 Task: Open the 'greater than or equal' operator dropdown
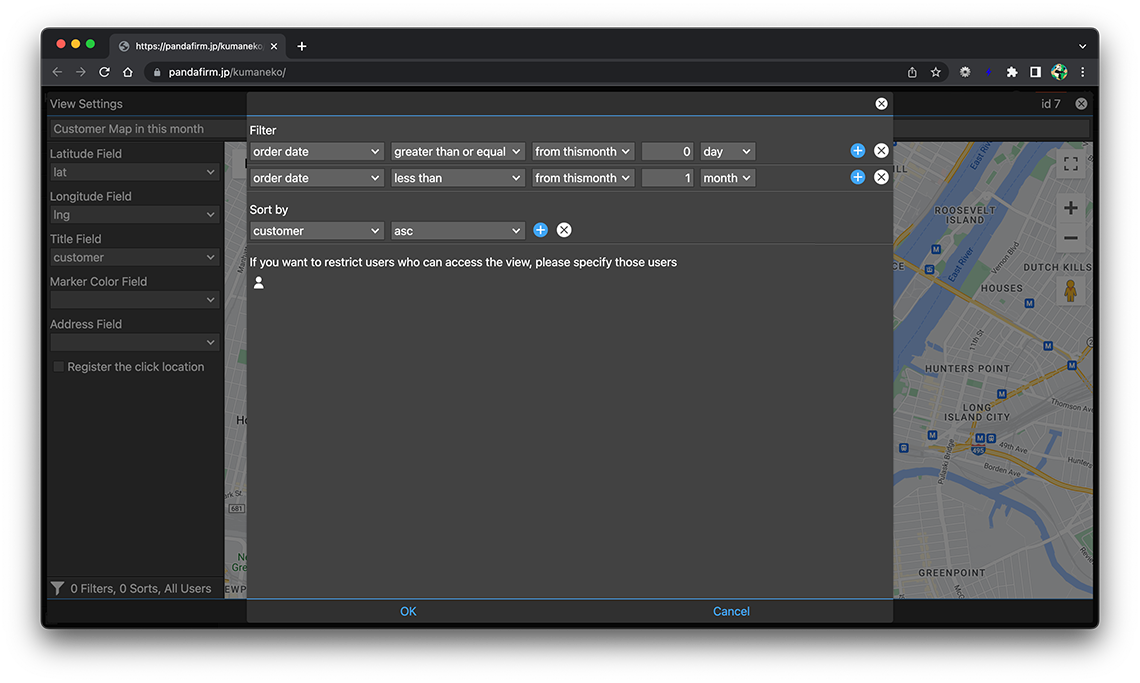coord(457,152)
